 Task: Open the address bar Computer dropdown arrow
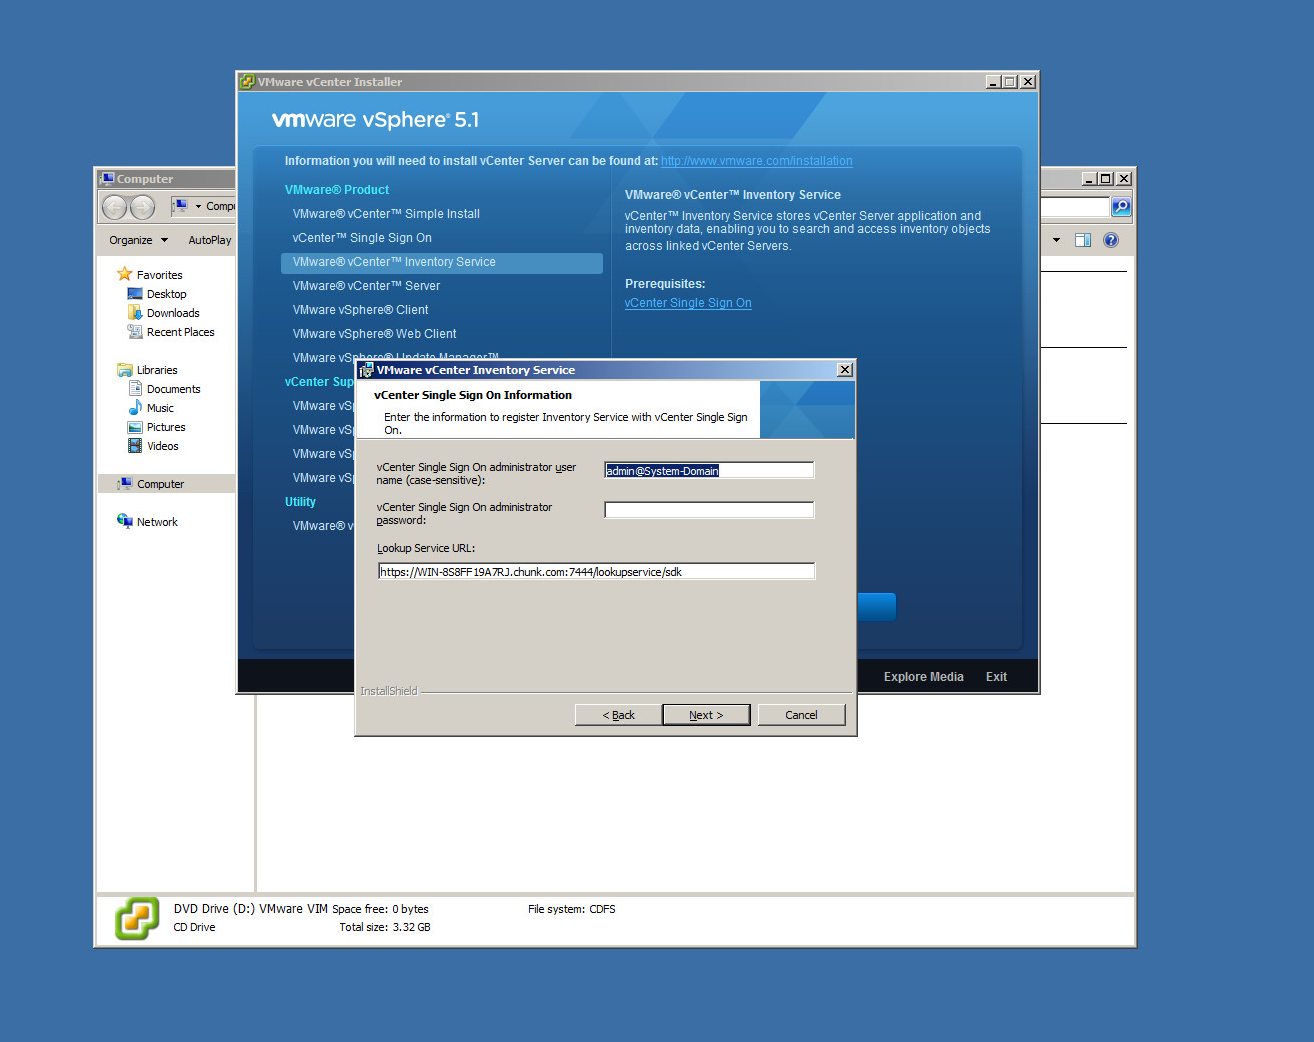click(198, 207)
